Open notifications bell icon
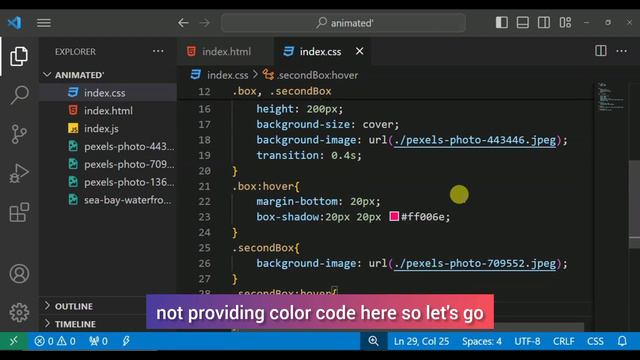Screen dimensions: 640x360 (622, 341)
